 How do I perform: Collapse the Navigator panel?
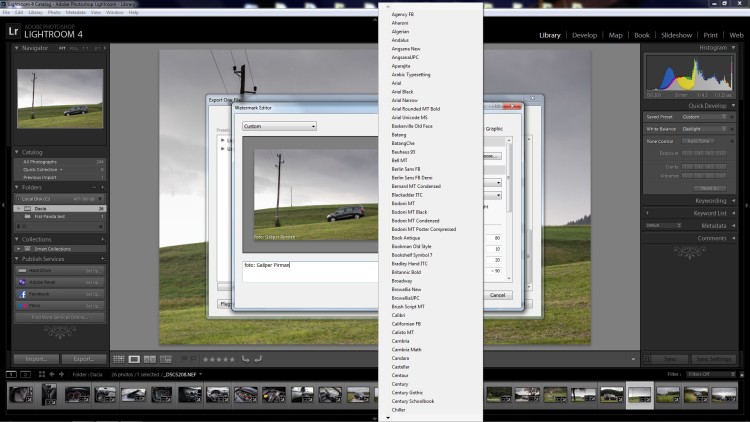16,48
